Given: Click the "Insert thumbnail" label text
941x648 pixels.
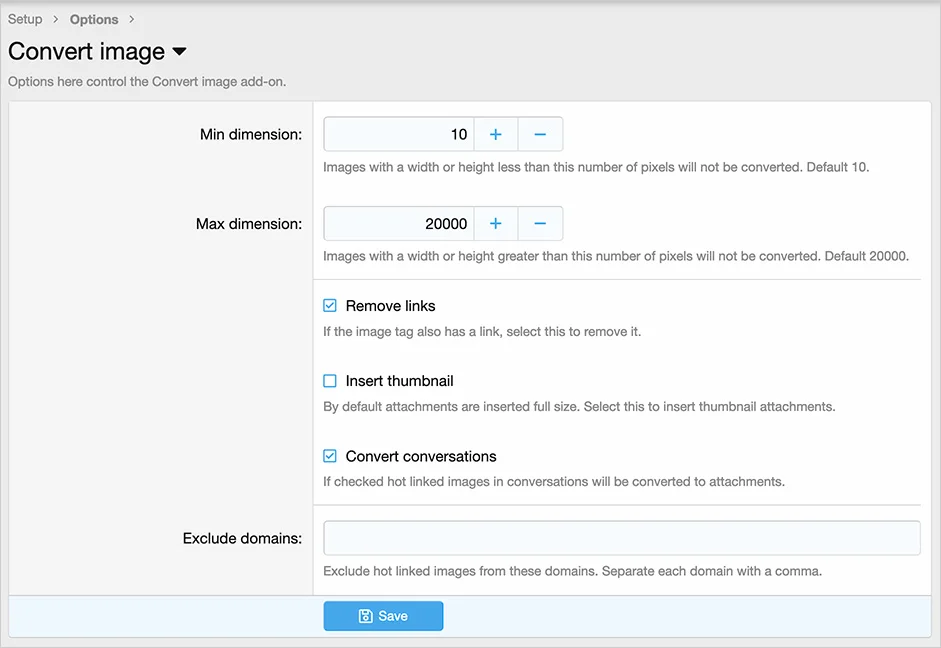Looking at the screenshot, I should [x=399, y=381].
